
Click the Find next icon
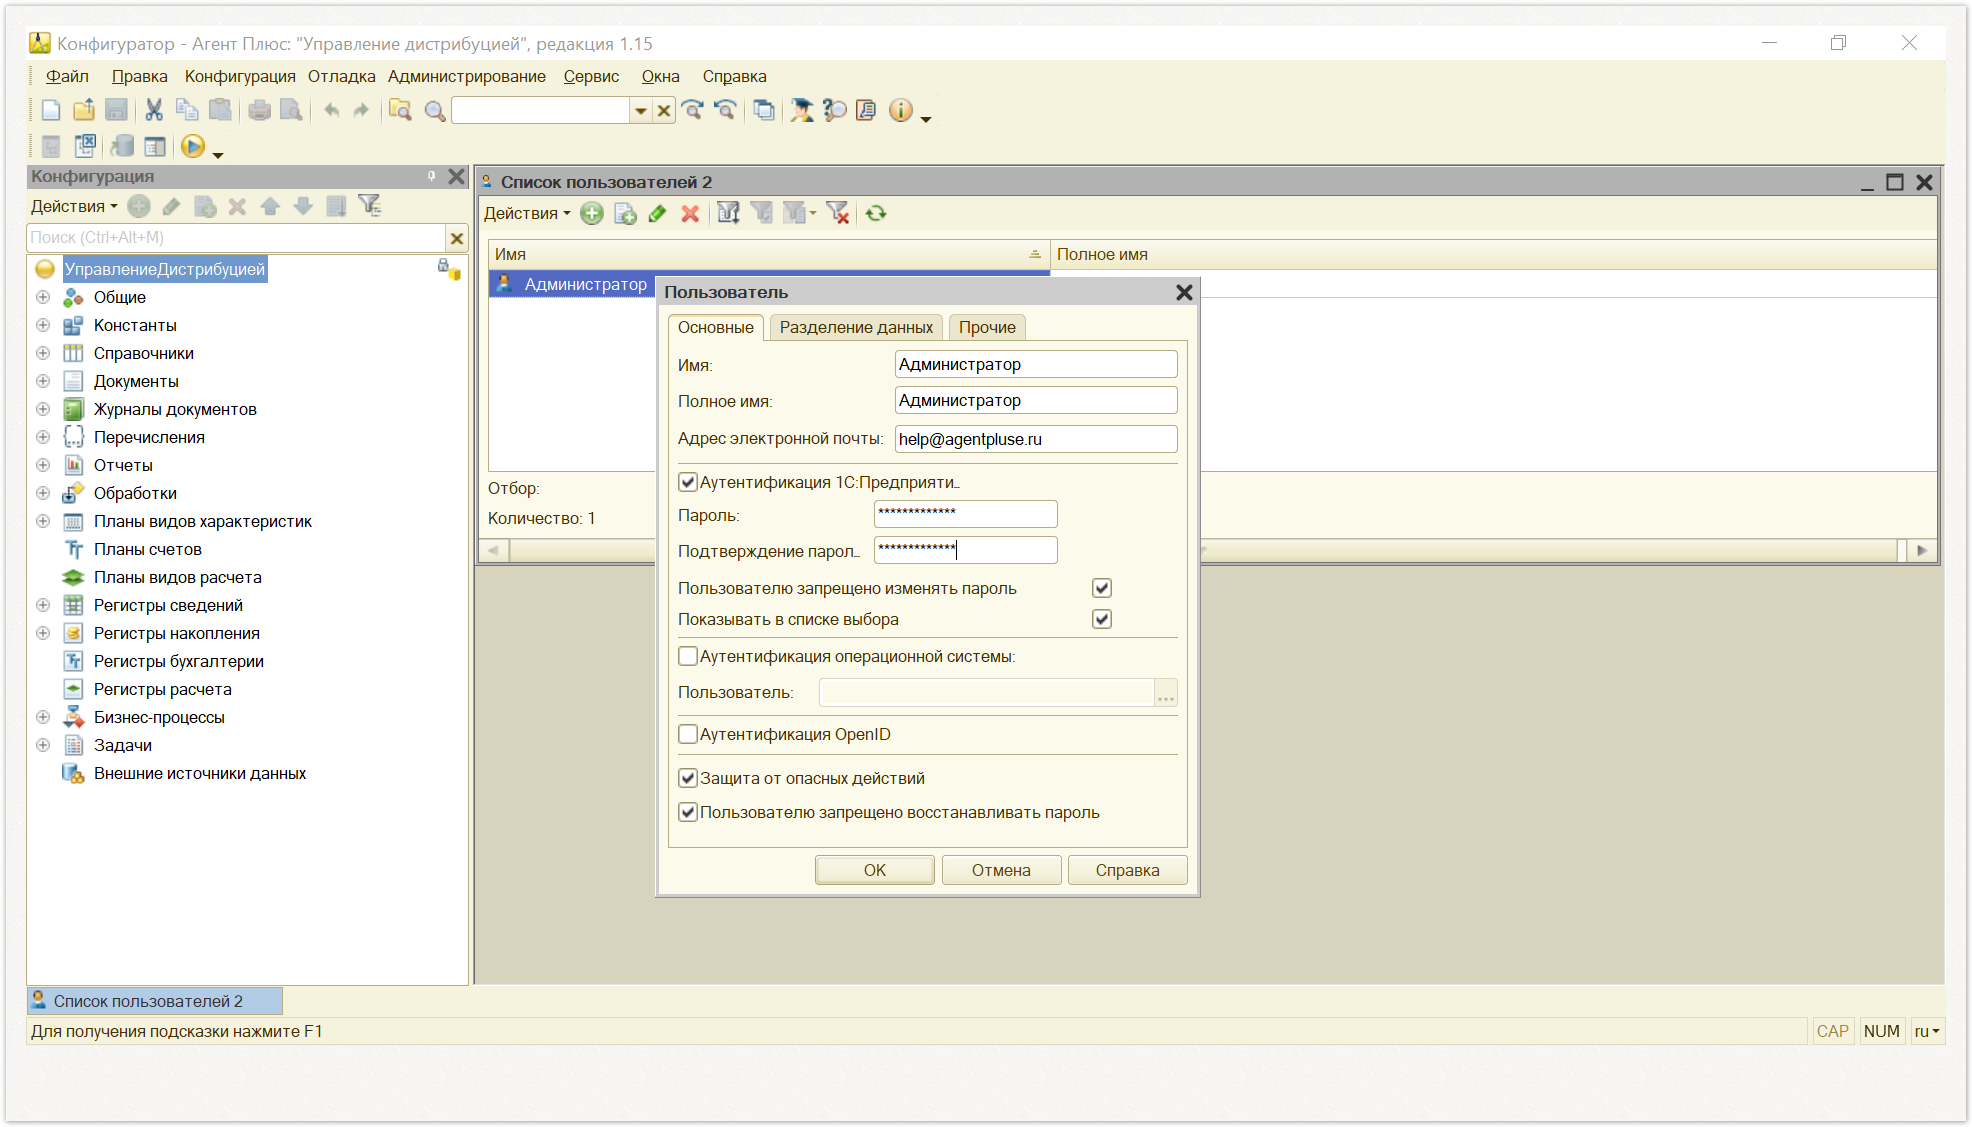tap(693, 111)
